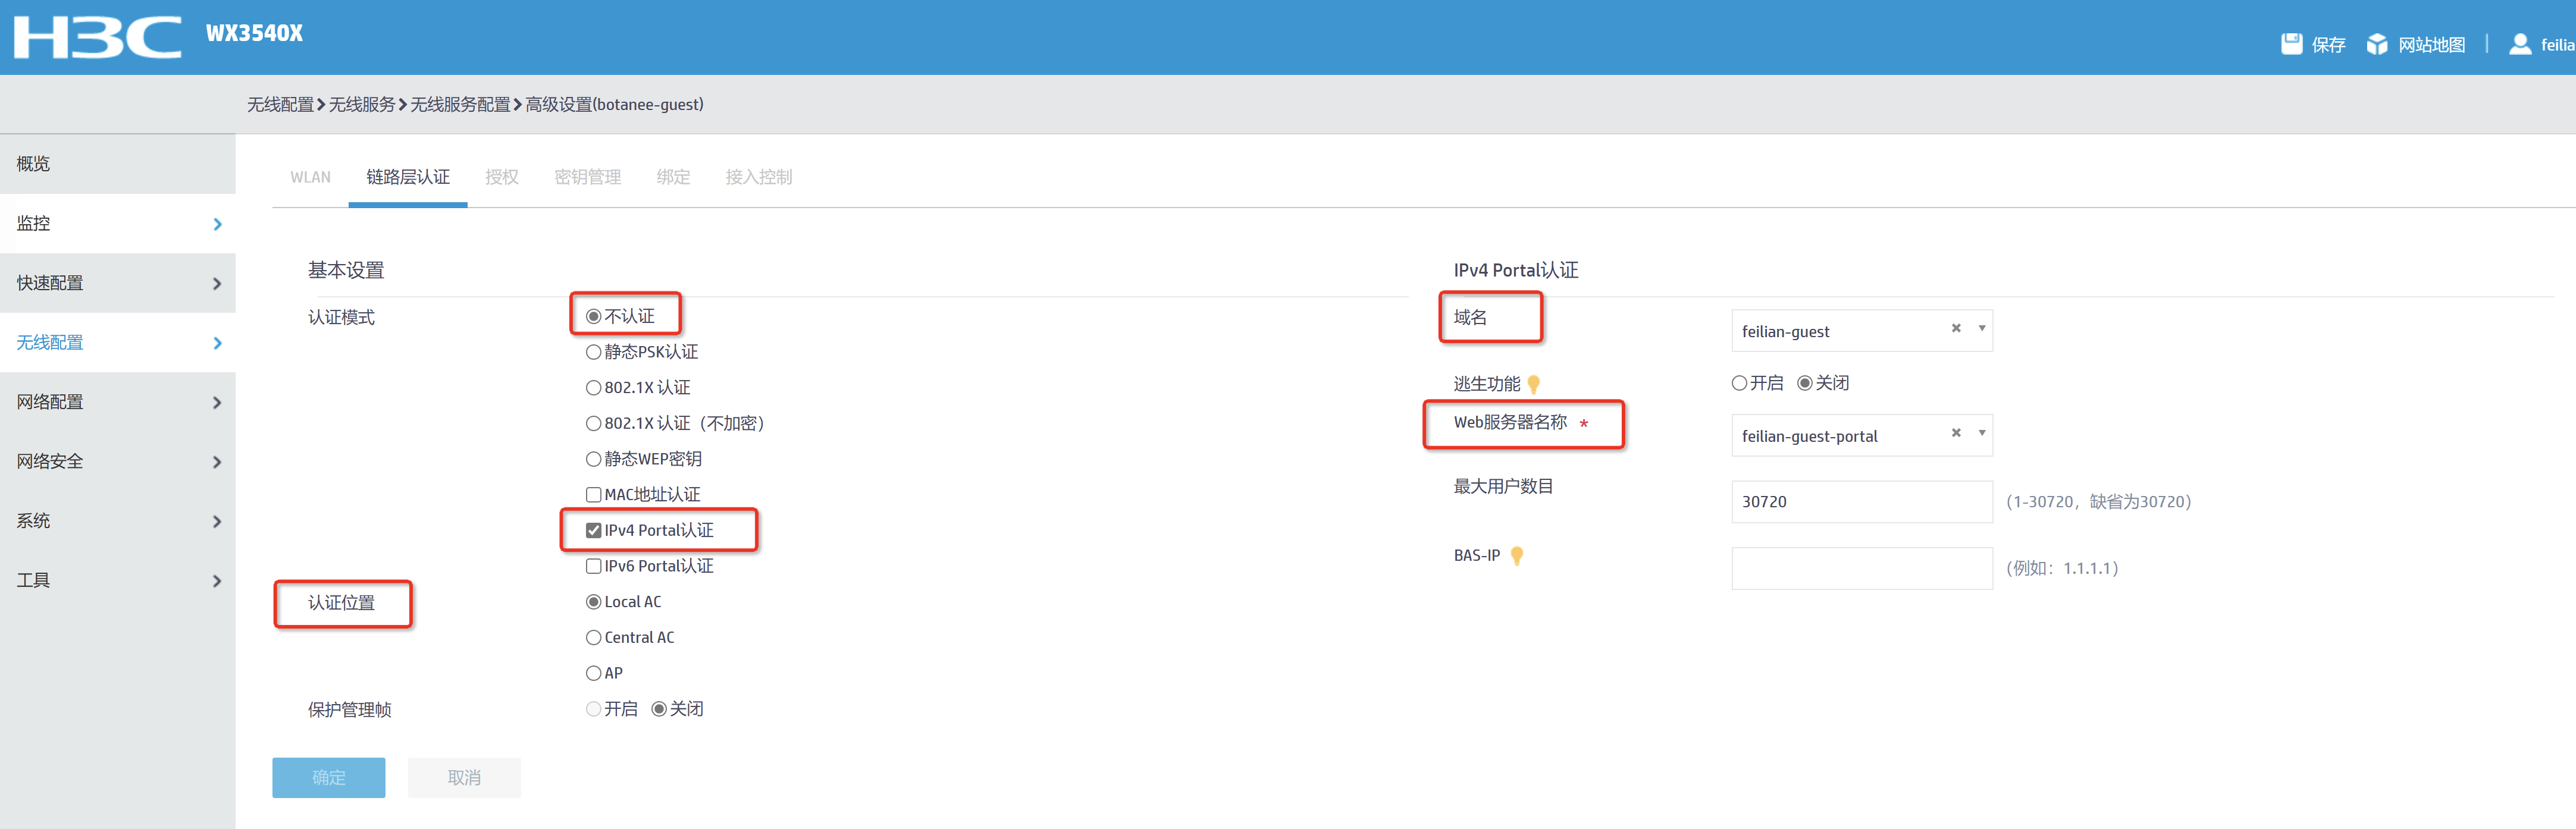The width and height of the screenshot is (2576, 829).
Task: Enable IPv6 Portal认证 checkbox
Action: click(x=593, y=566)
